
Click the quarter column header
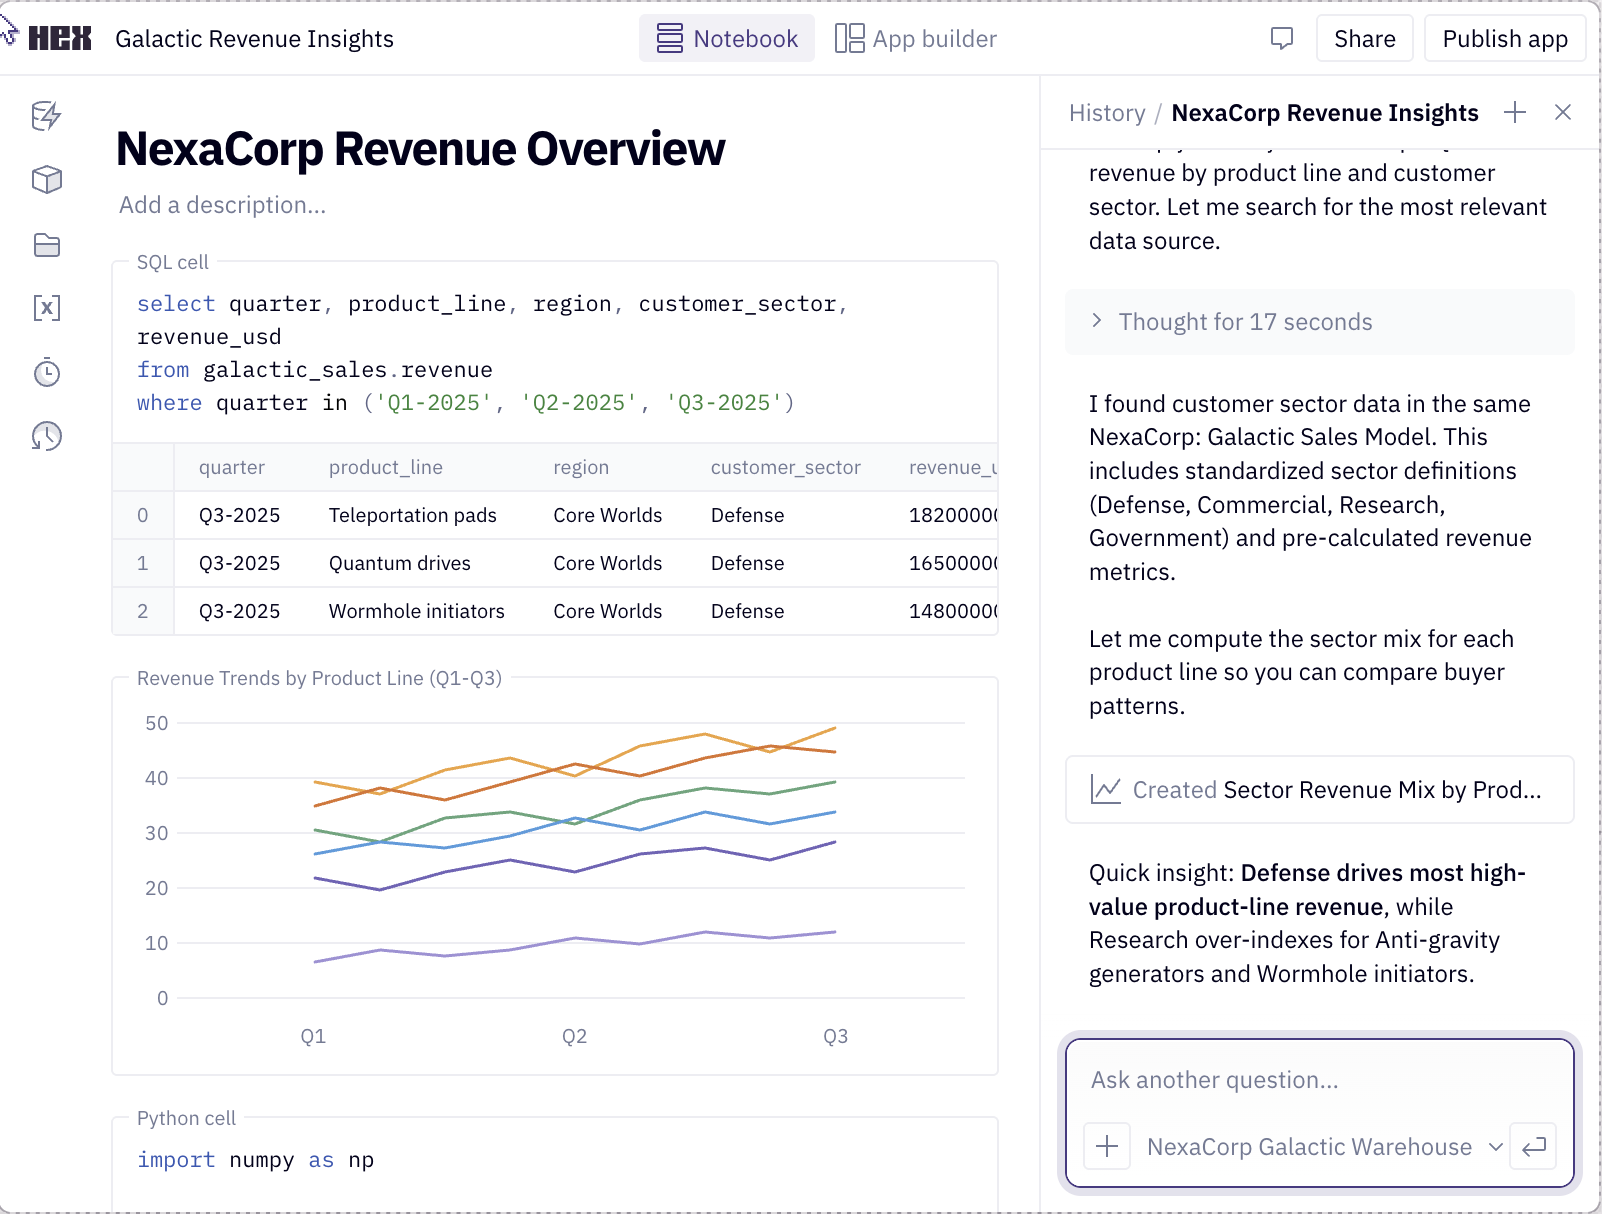232,467
